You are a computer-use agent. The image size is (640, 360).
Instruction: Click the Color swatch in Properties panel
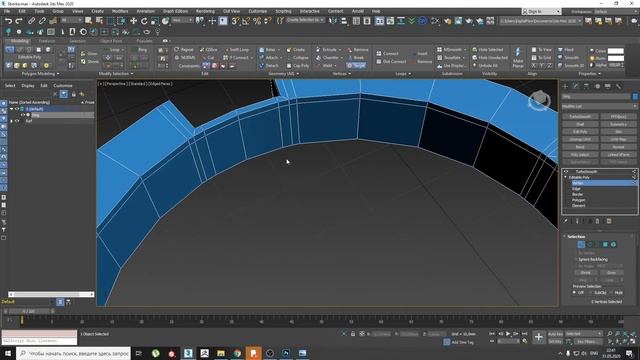pyautogui.click(x=616, y=51)
